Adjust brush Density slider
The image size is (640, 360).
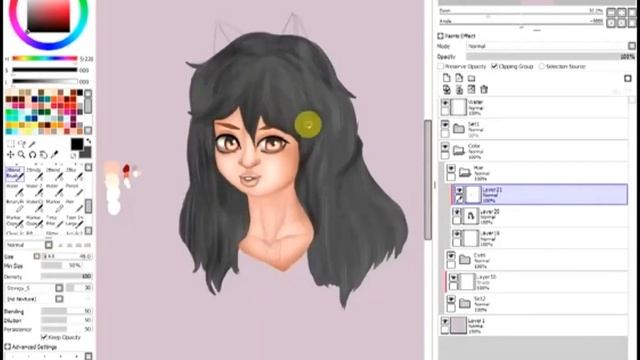(x=67, y=277)
